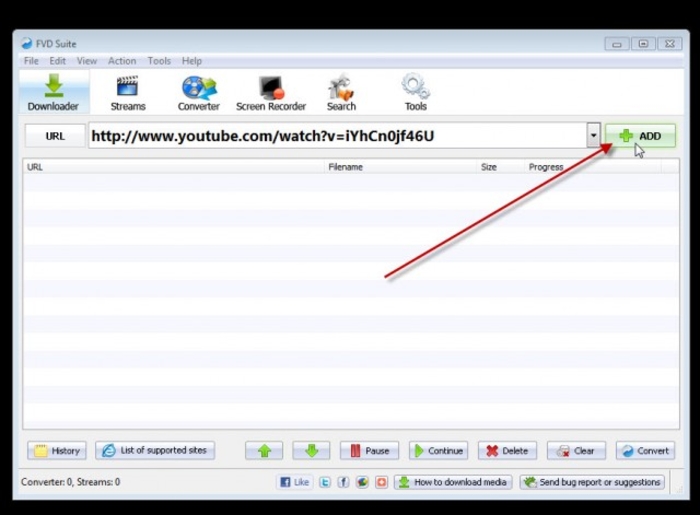Click the Facebook Like button
The image size is (700, 515).
coord(295,482)
